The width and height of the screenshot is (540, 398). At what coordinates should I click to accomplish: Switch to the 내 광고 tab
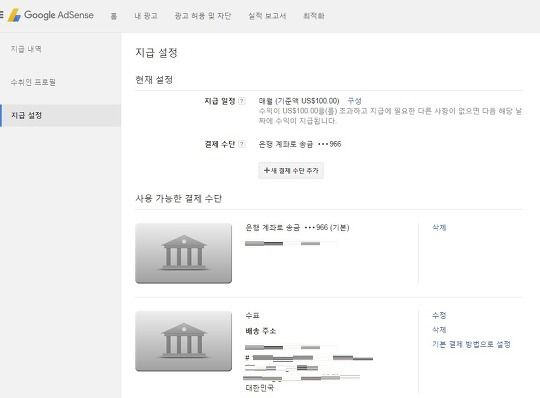pyautogui.click(x=146, y=16)
